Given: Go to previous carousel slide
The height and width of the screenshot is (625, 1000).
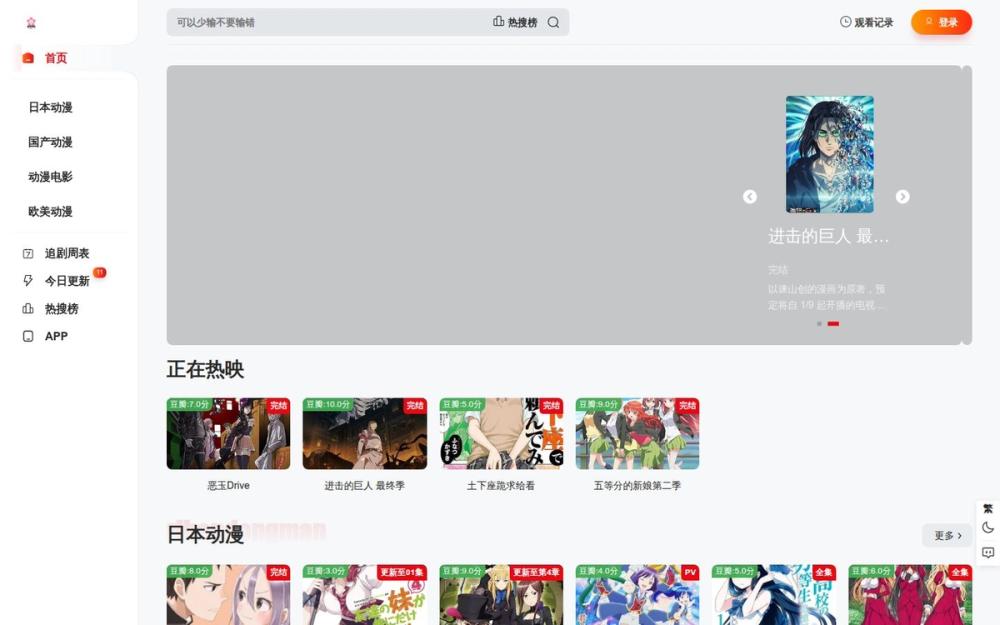Looking at the screenshot, I should [x=750, y=196].
